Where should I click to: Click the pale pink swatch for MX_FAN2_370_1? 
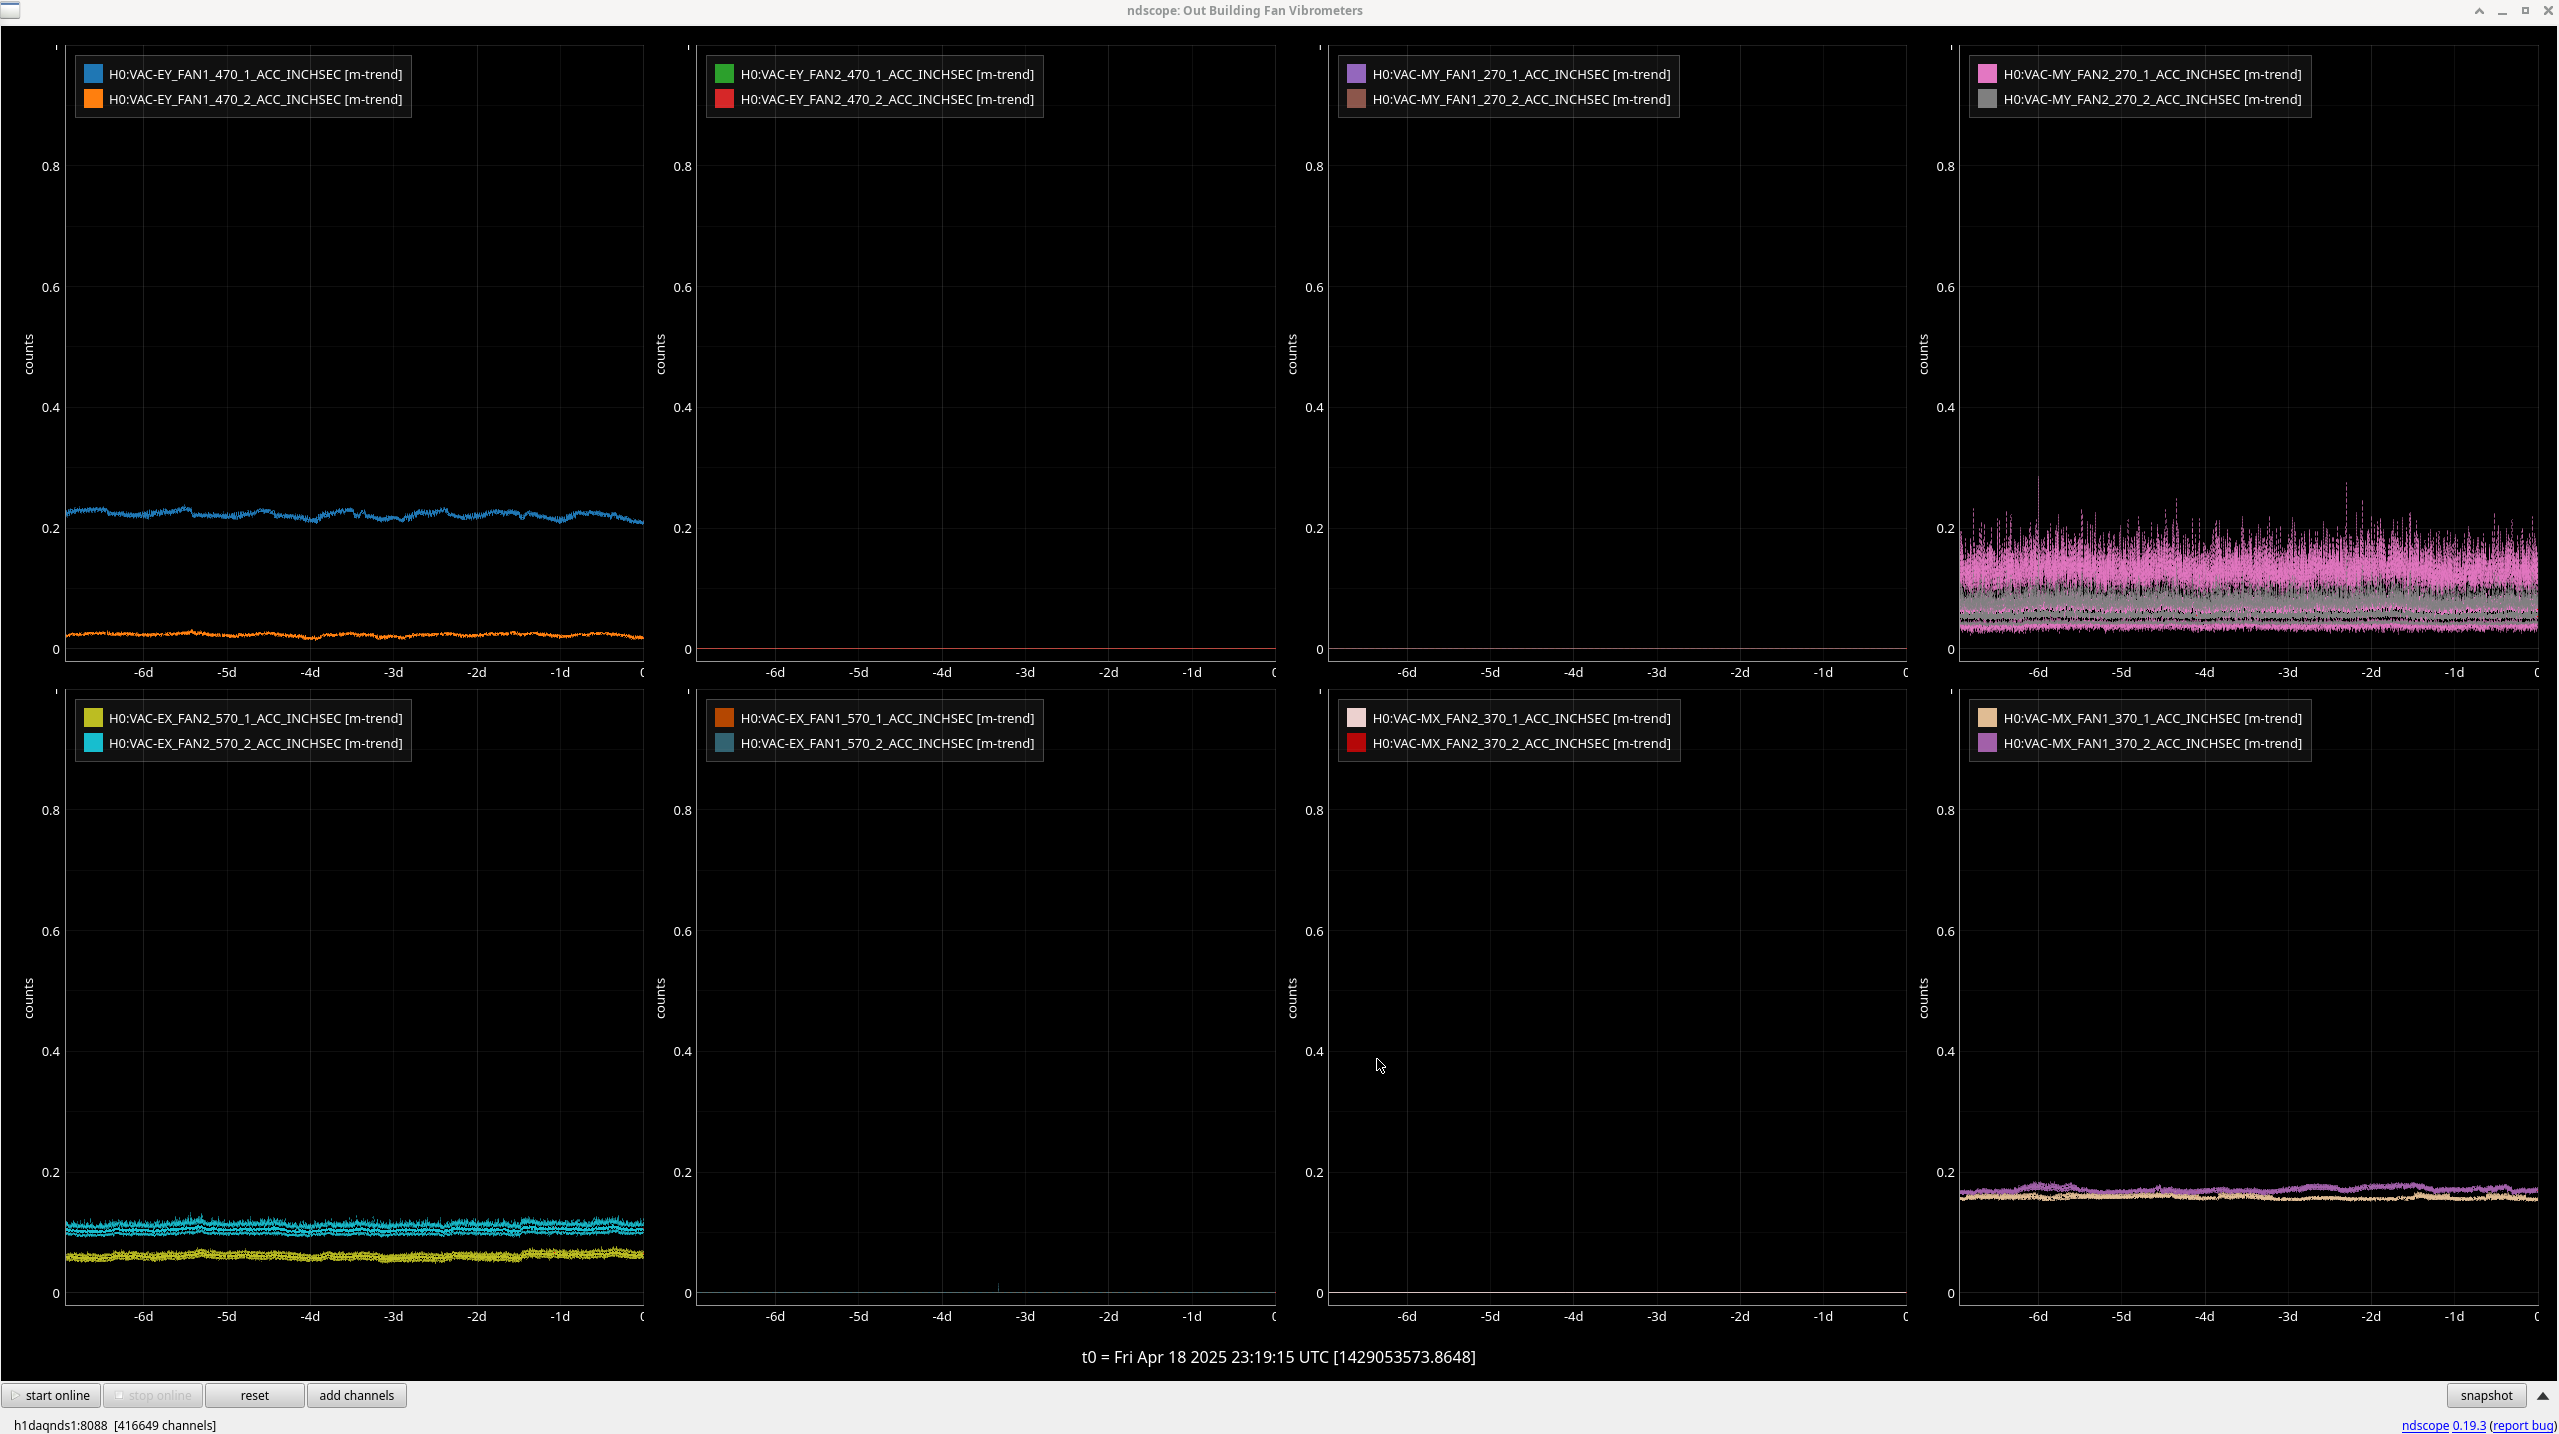click(1357, 718)
